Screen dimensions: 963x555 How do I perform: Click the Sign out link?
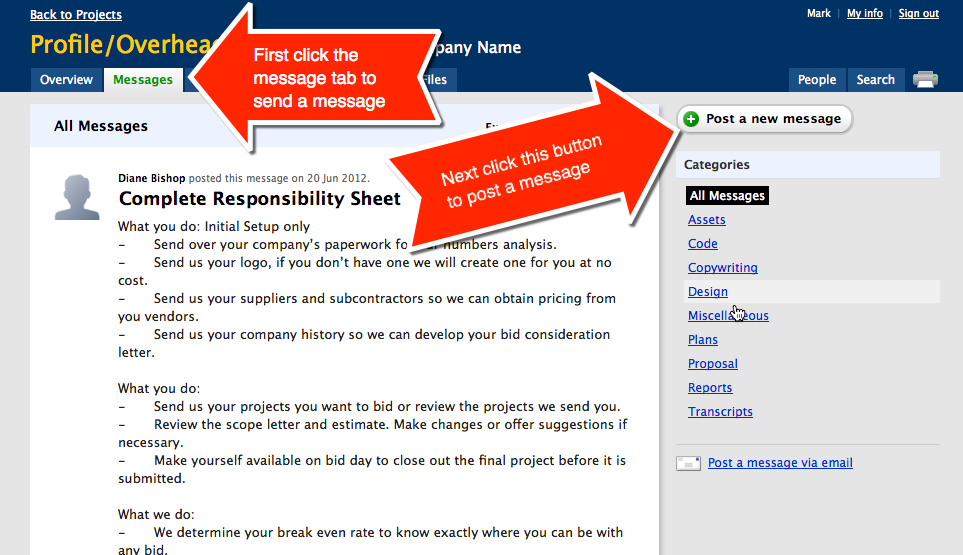(919, 14)
